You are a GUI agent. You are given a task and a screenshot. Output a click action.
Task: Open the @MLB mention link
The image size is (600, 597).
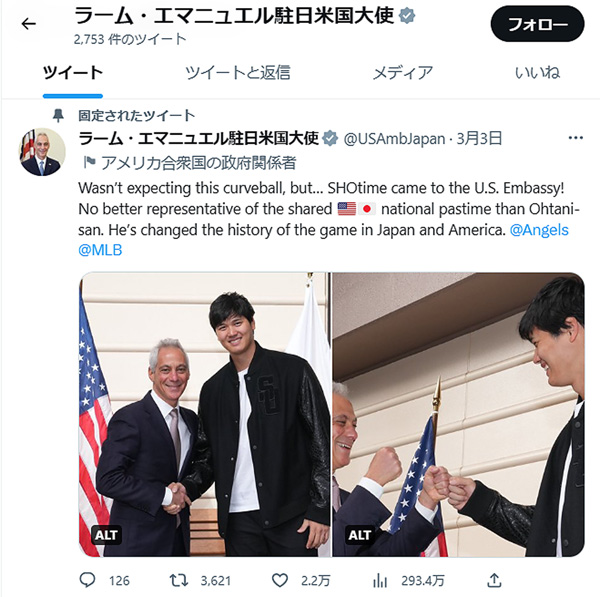100,250
